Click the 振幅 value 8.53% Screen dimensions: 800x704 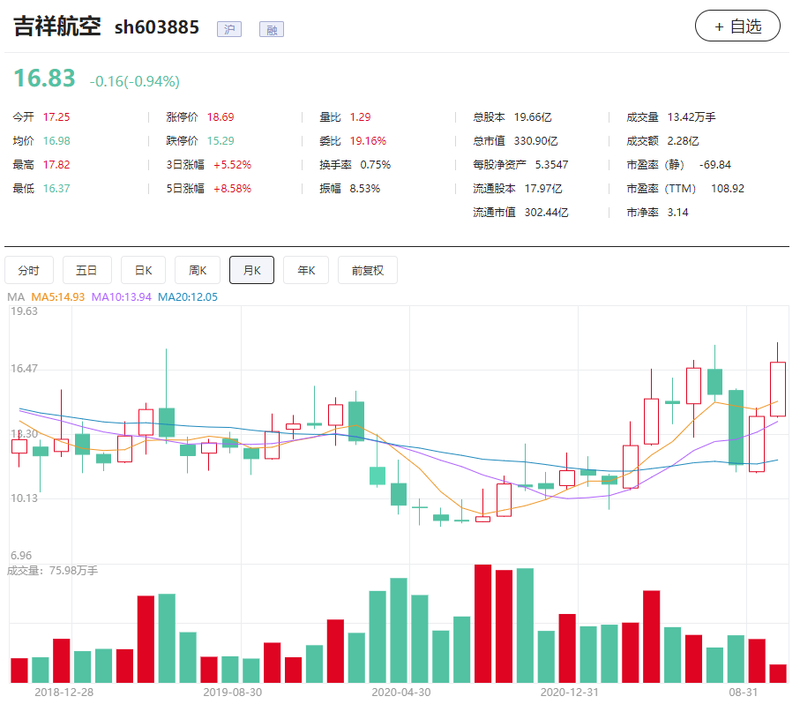point(365,189)
